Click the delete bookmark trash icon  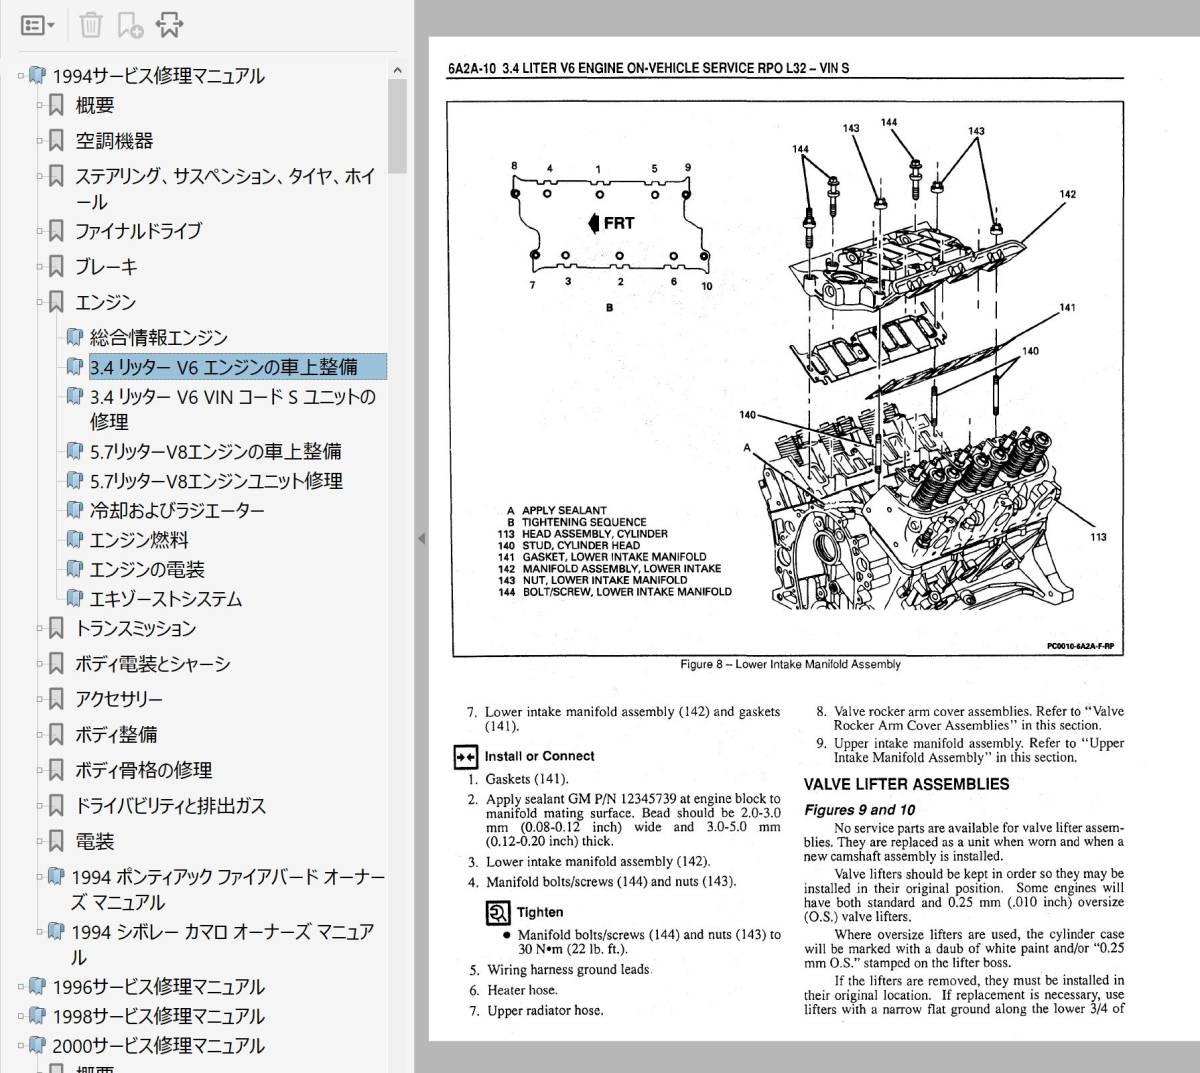pos(91,25)
